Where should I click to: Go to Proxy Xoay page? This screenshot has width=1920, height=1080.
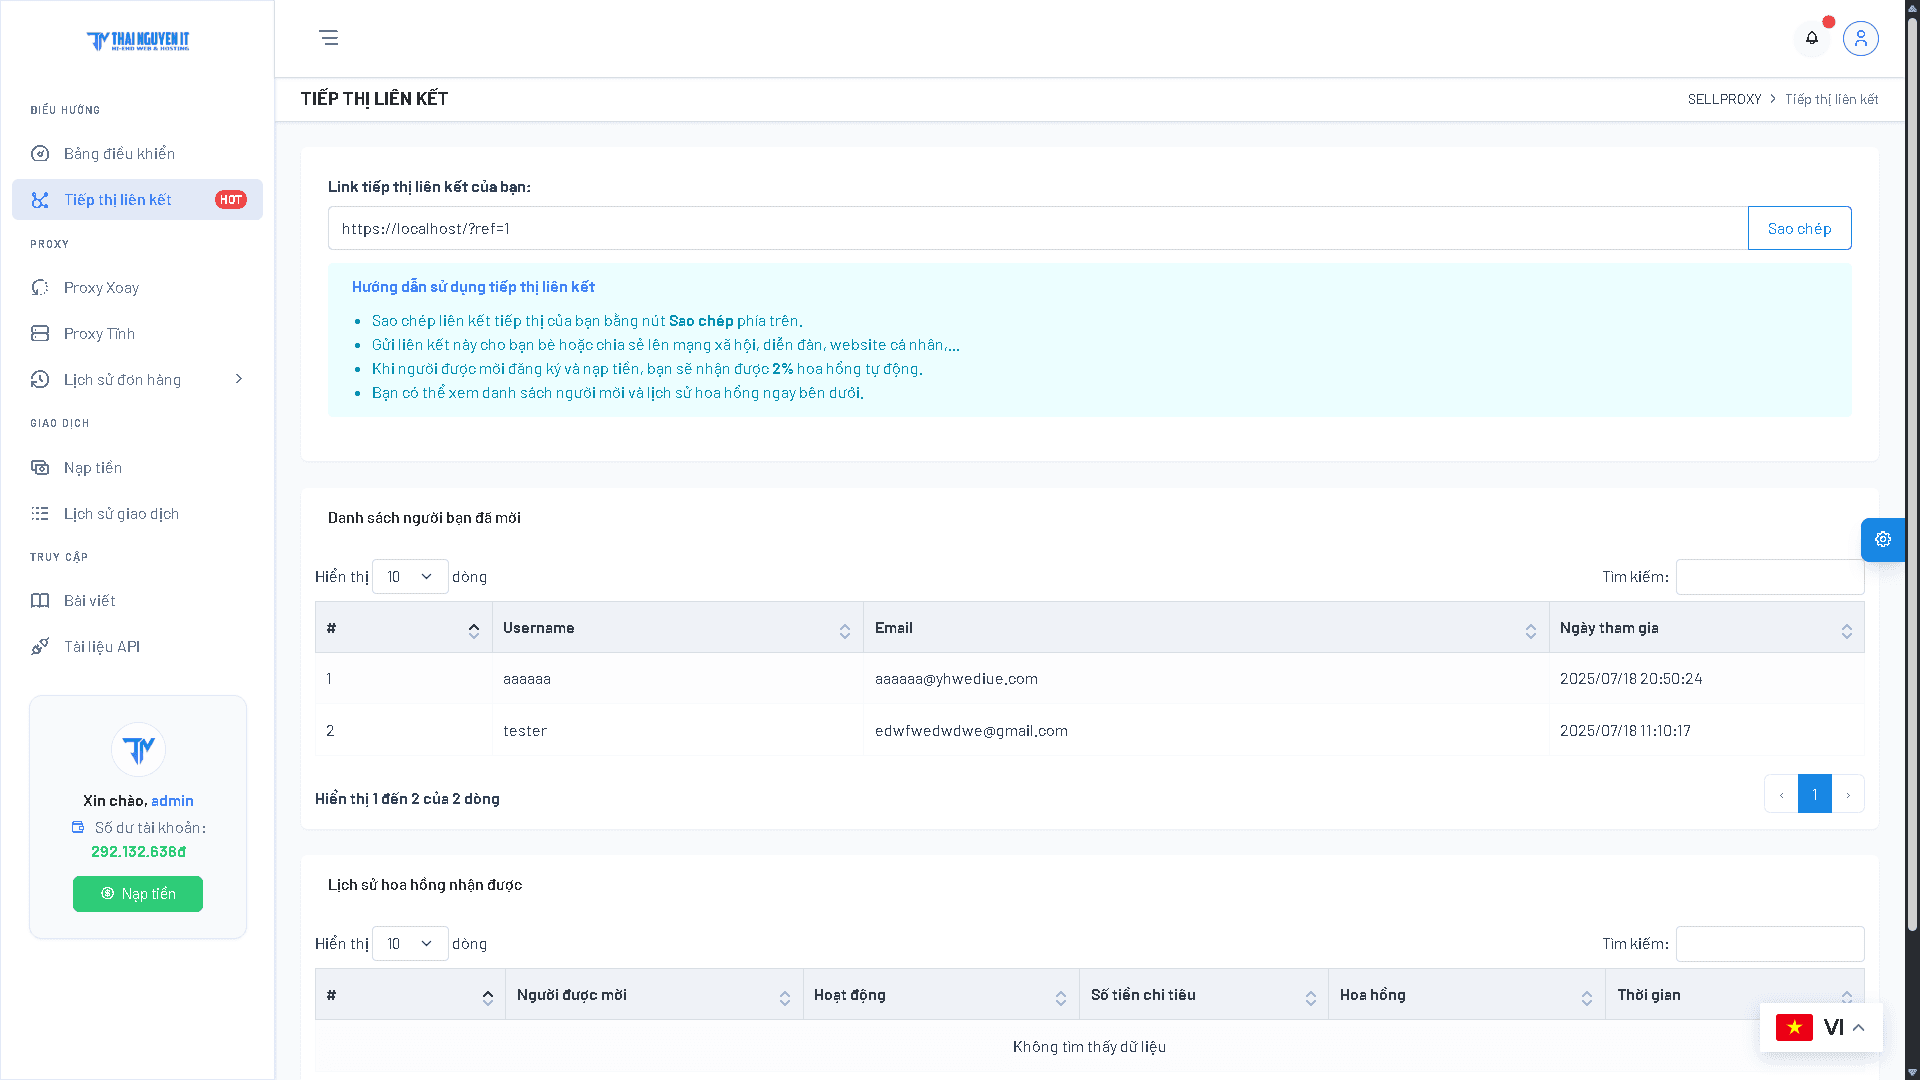click(x=137, y=287)
